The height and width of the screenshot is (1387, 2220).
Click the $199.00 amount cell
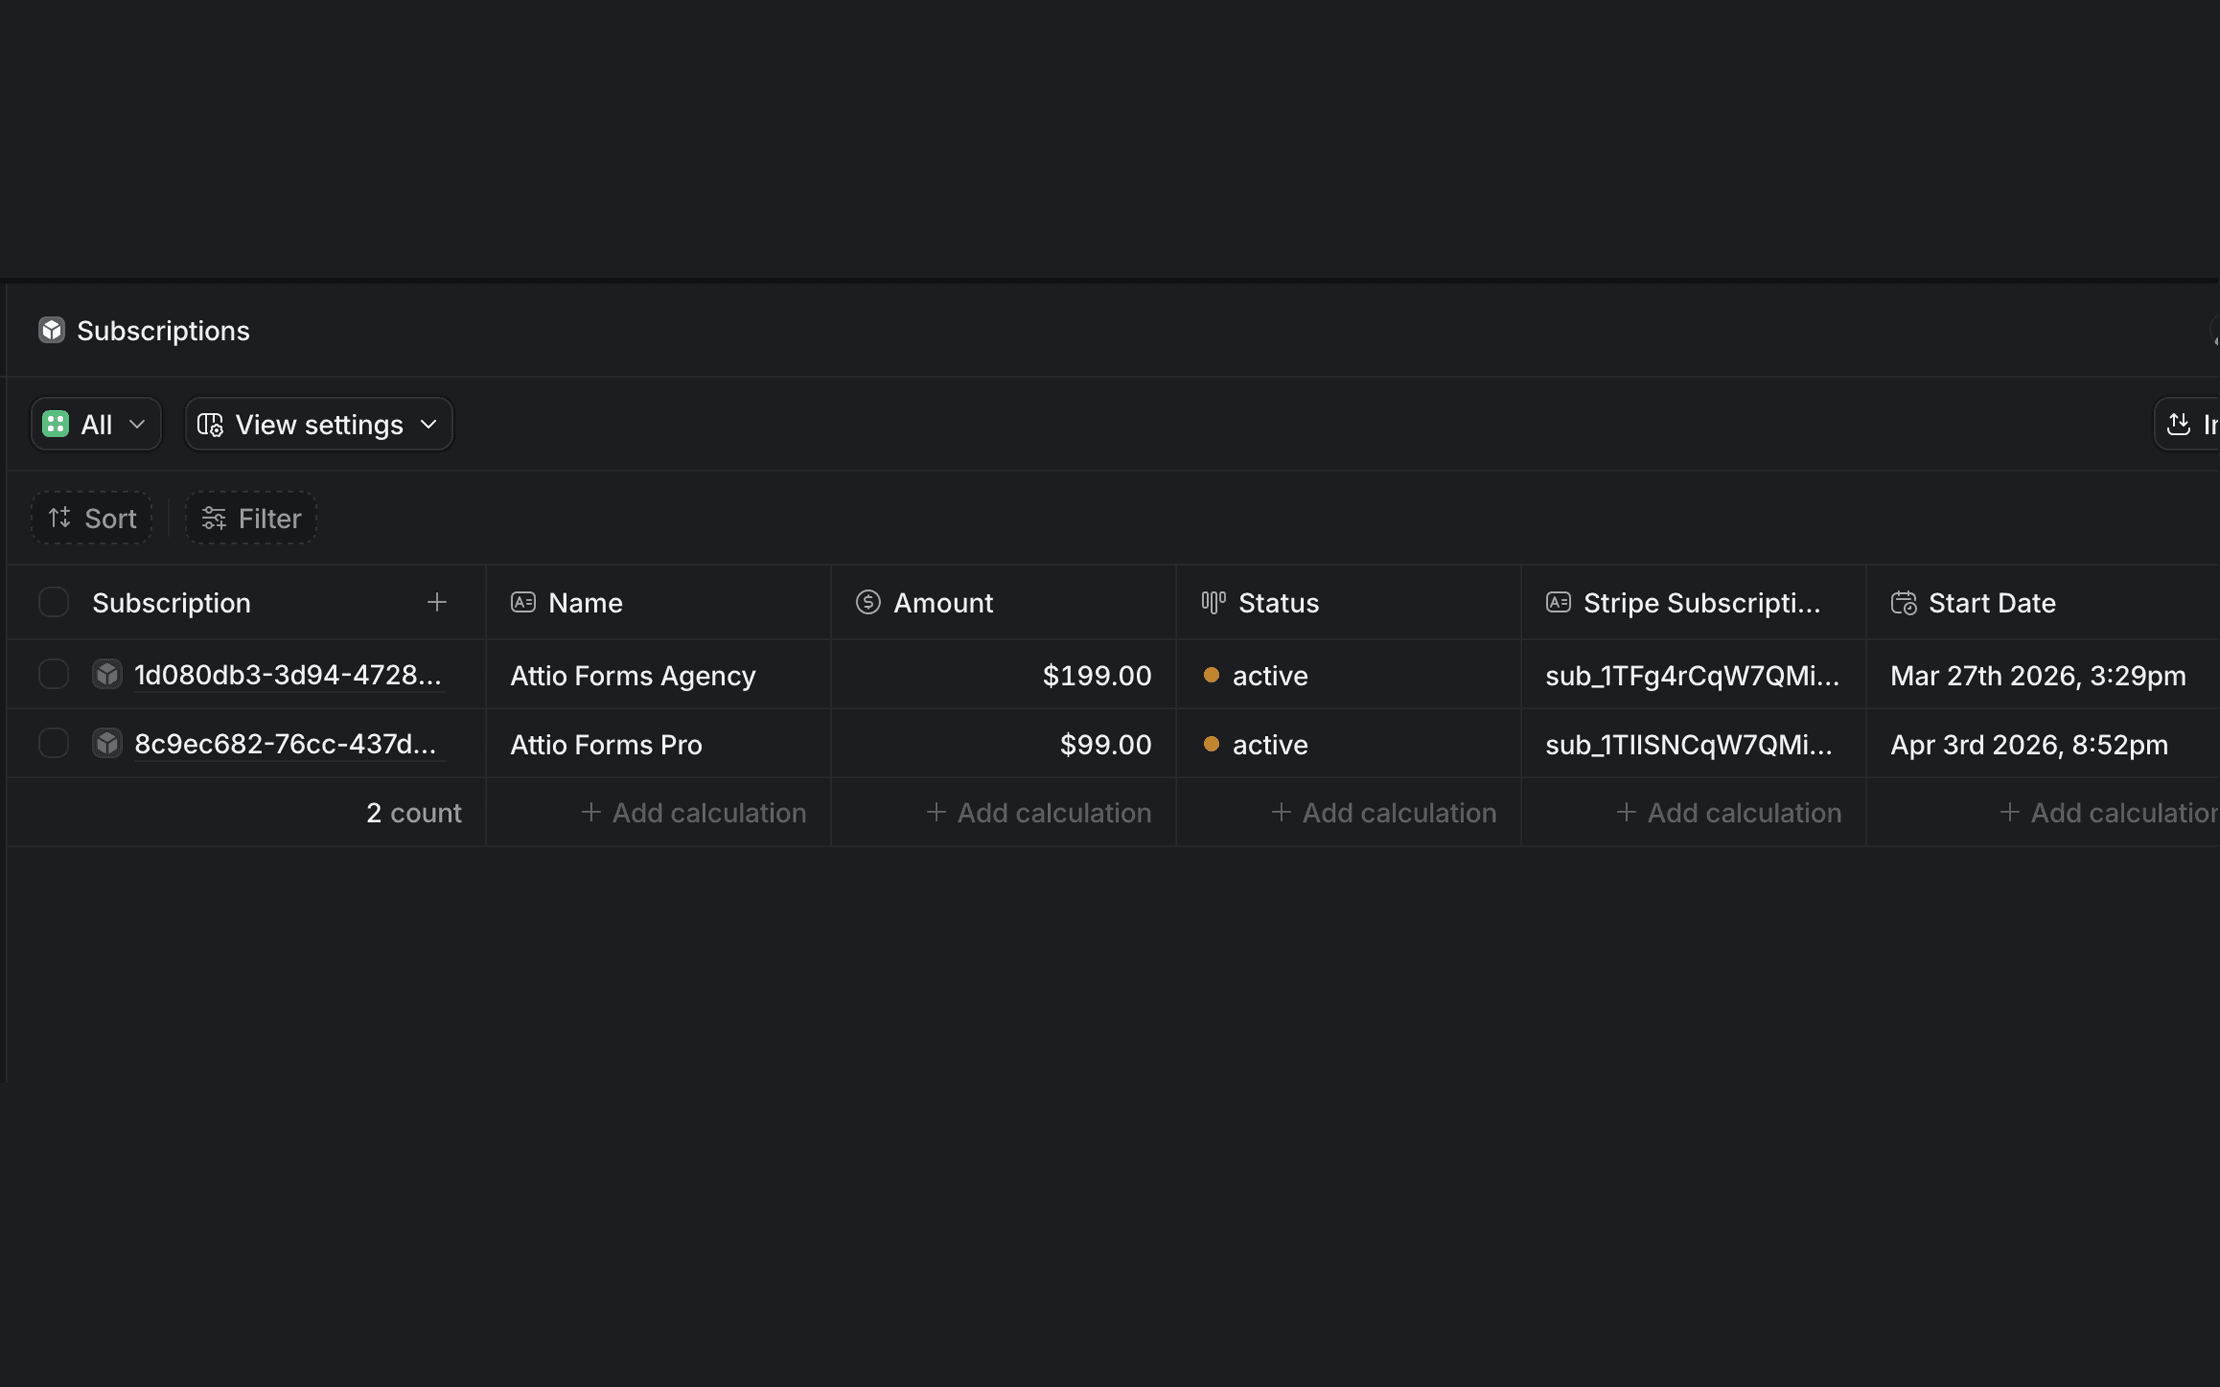1003,675
